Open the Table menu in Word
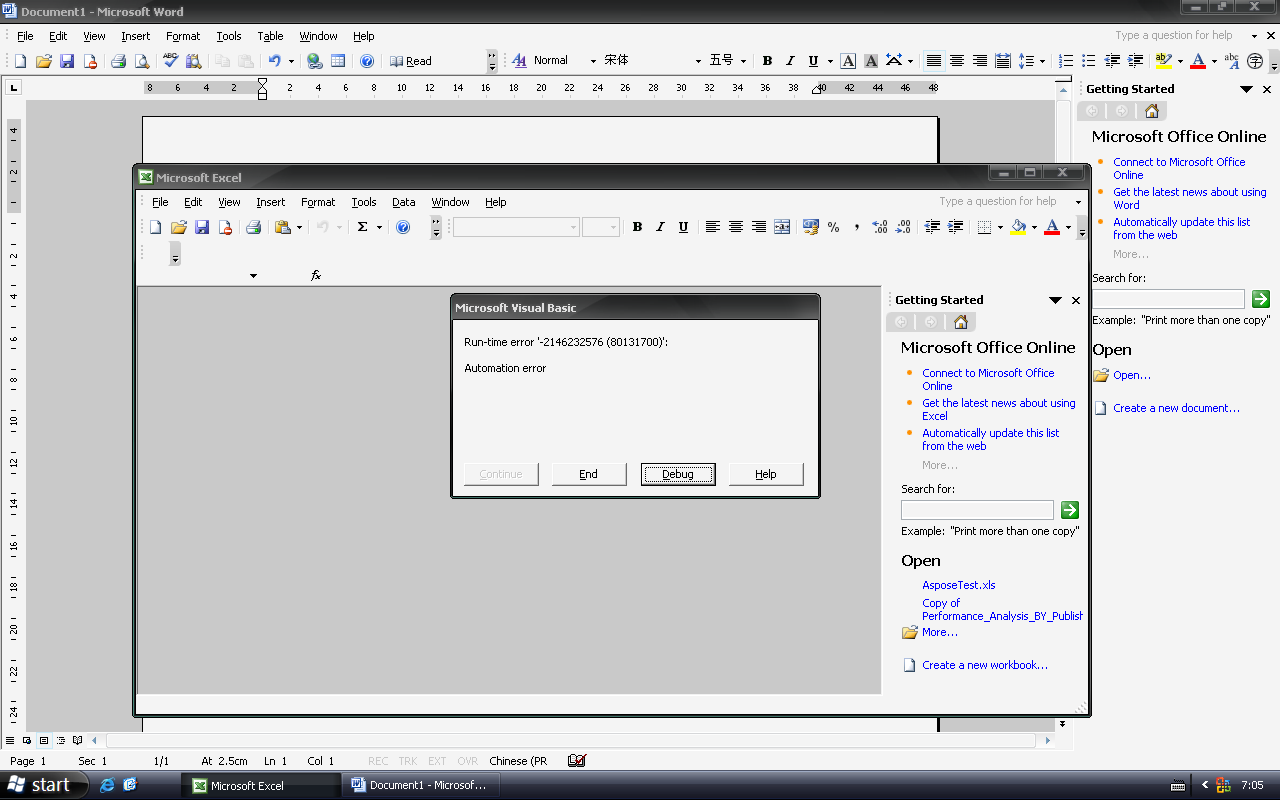 click(270, 36)
